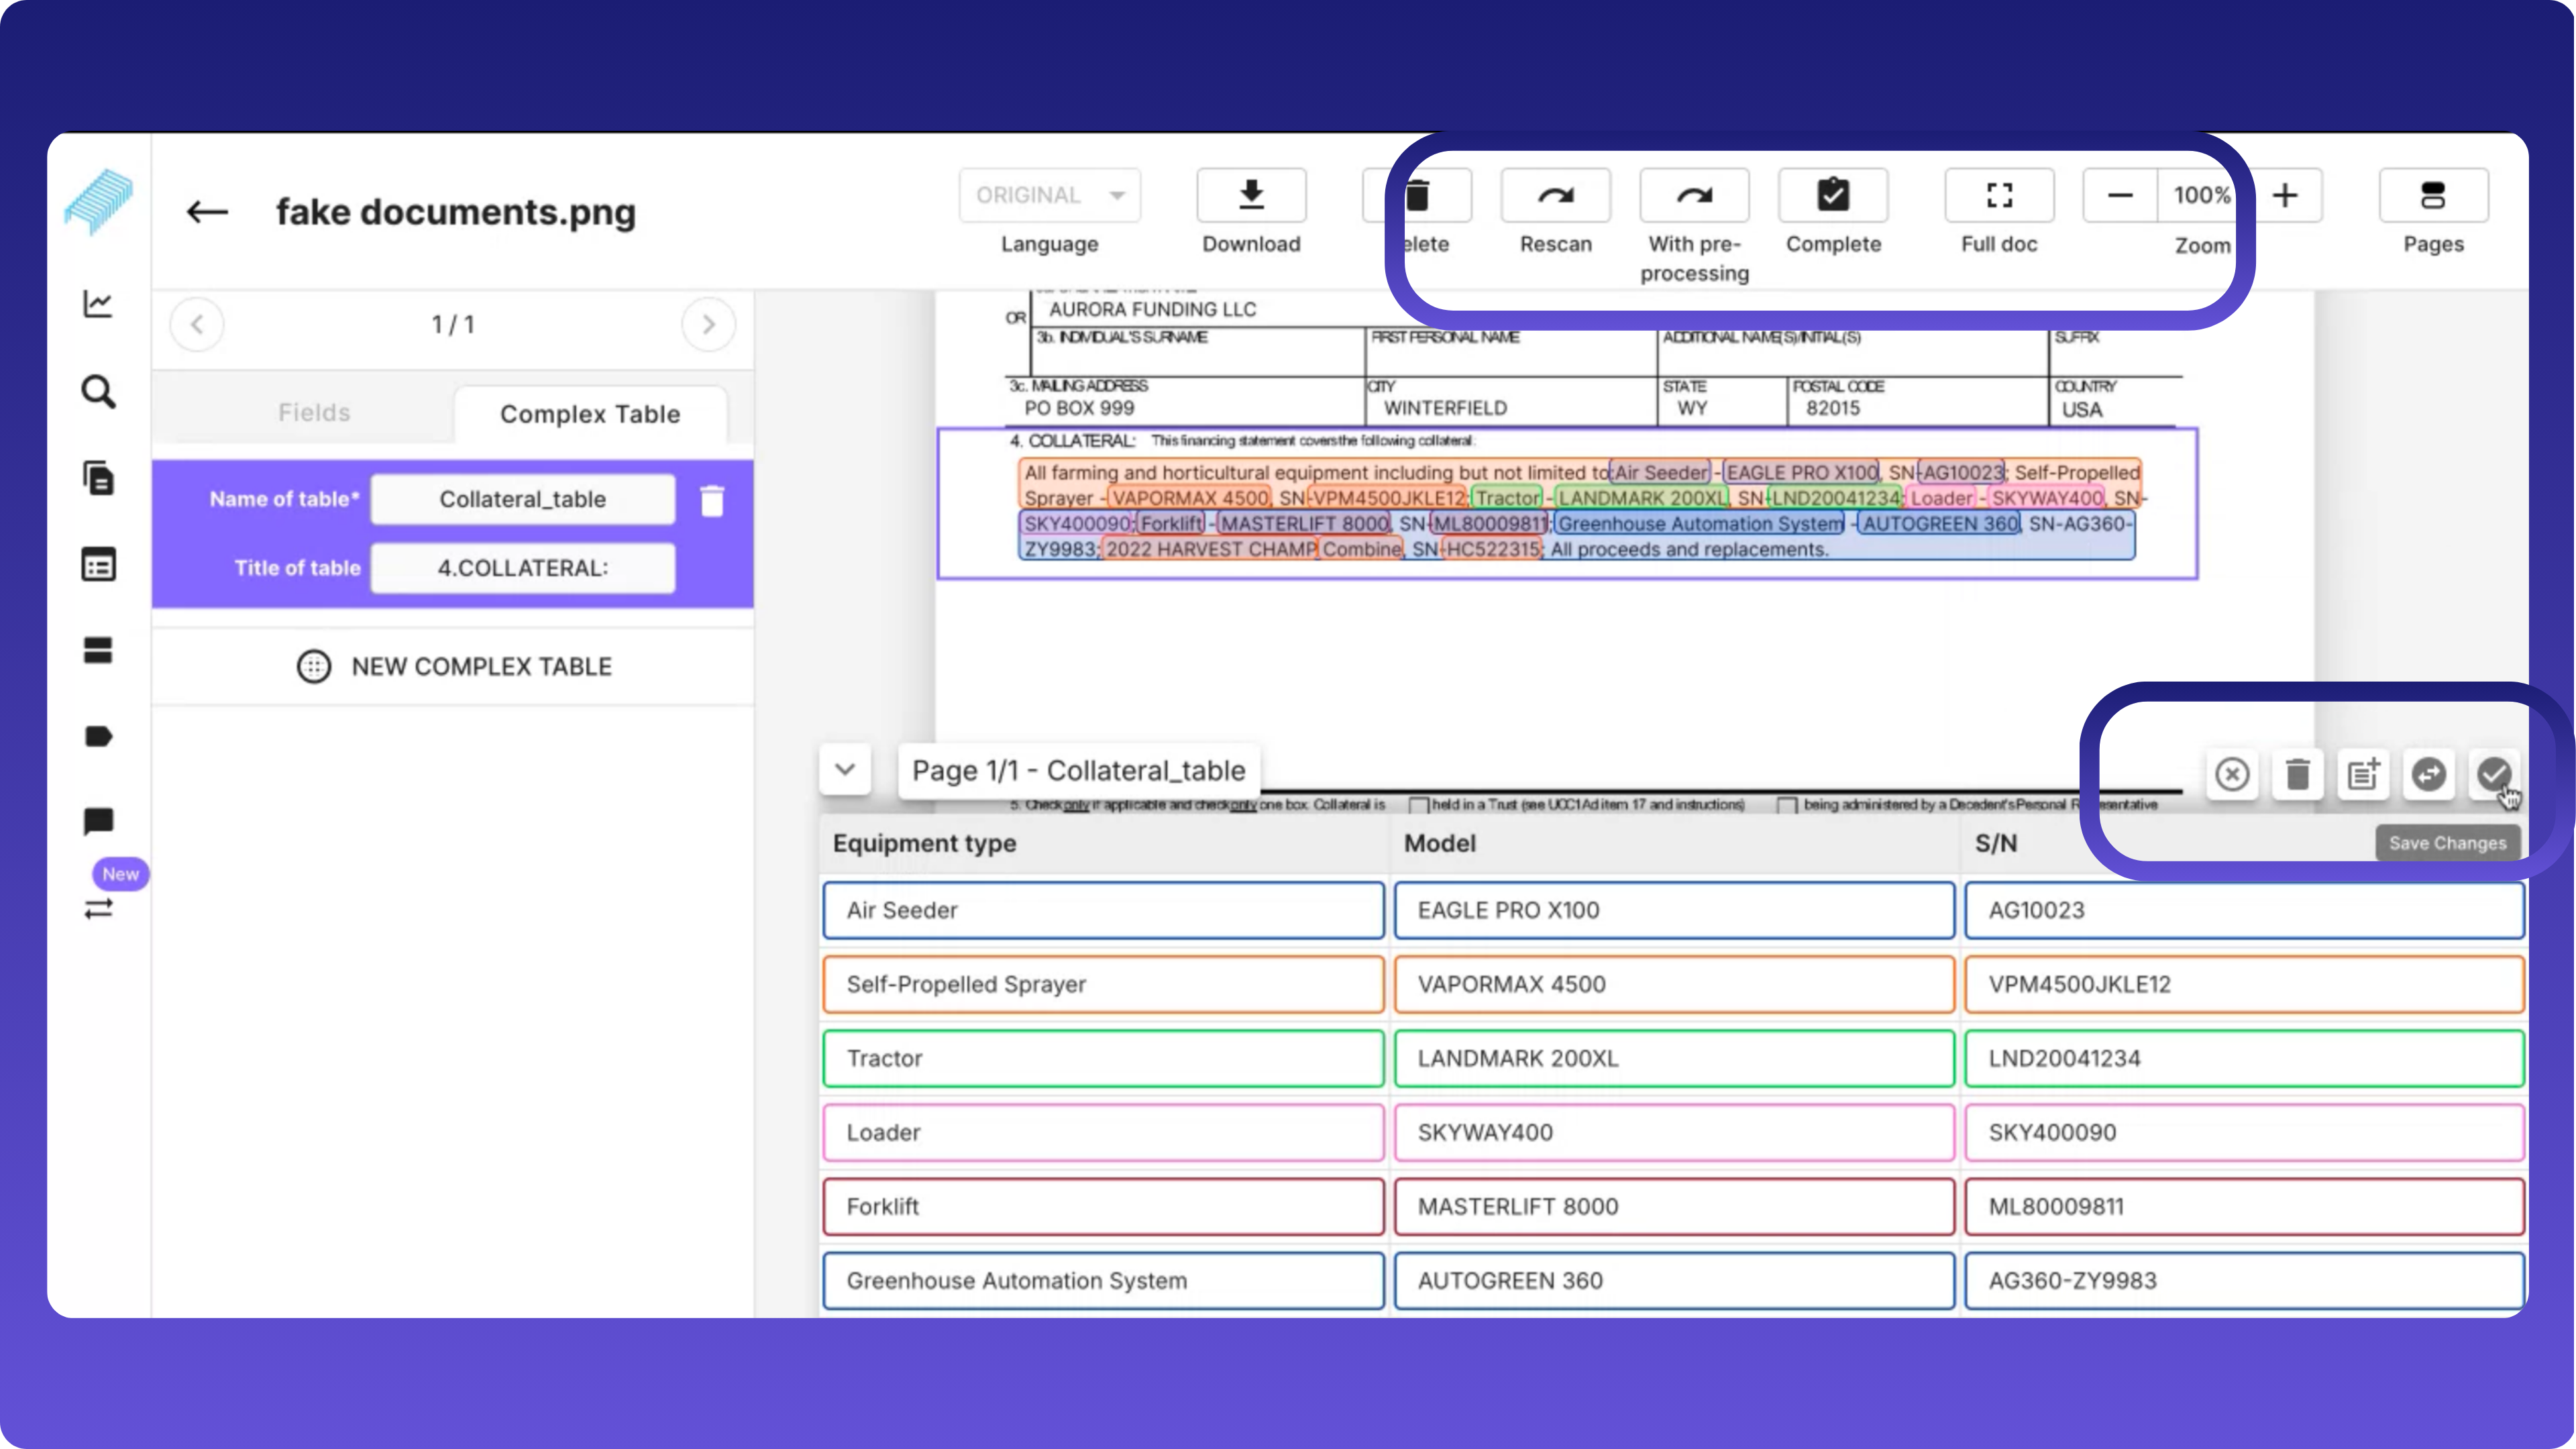Open the analytics chart sidebar icon
The width and height of the screenshot is (2576, 1449).
click(98, 303)
